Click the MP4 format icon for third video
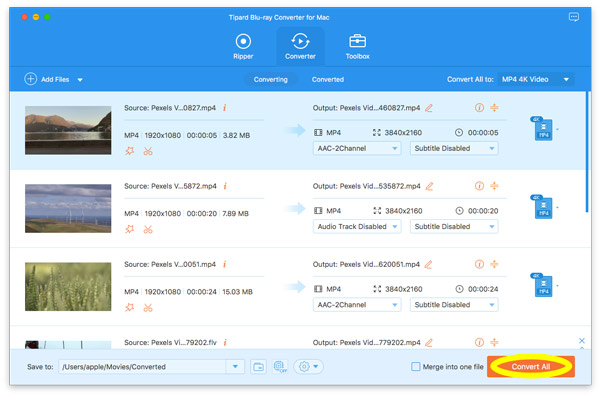Viewport: 600px width, 396px height. [543, 285]
